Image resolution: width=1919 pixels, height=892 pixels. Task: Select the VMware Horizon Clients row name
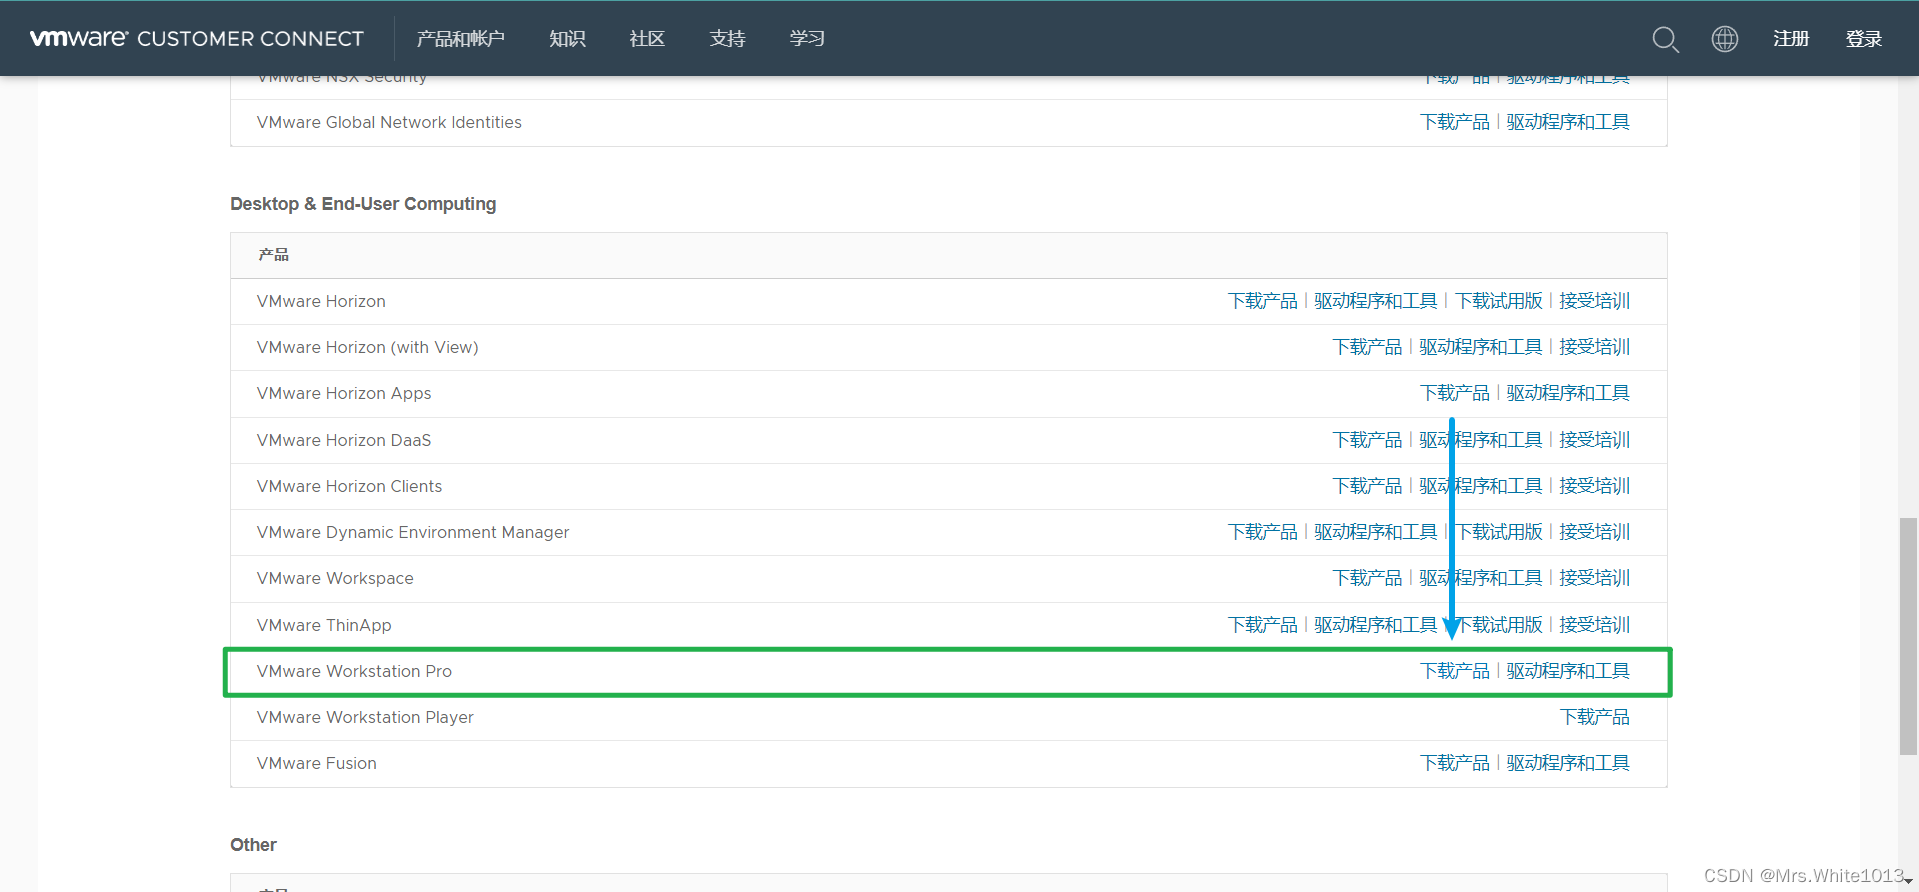click(349, 486)
